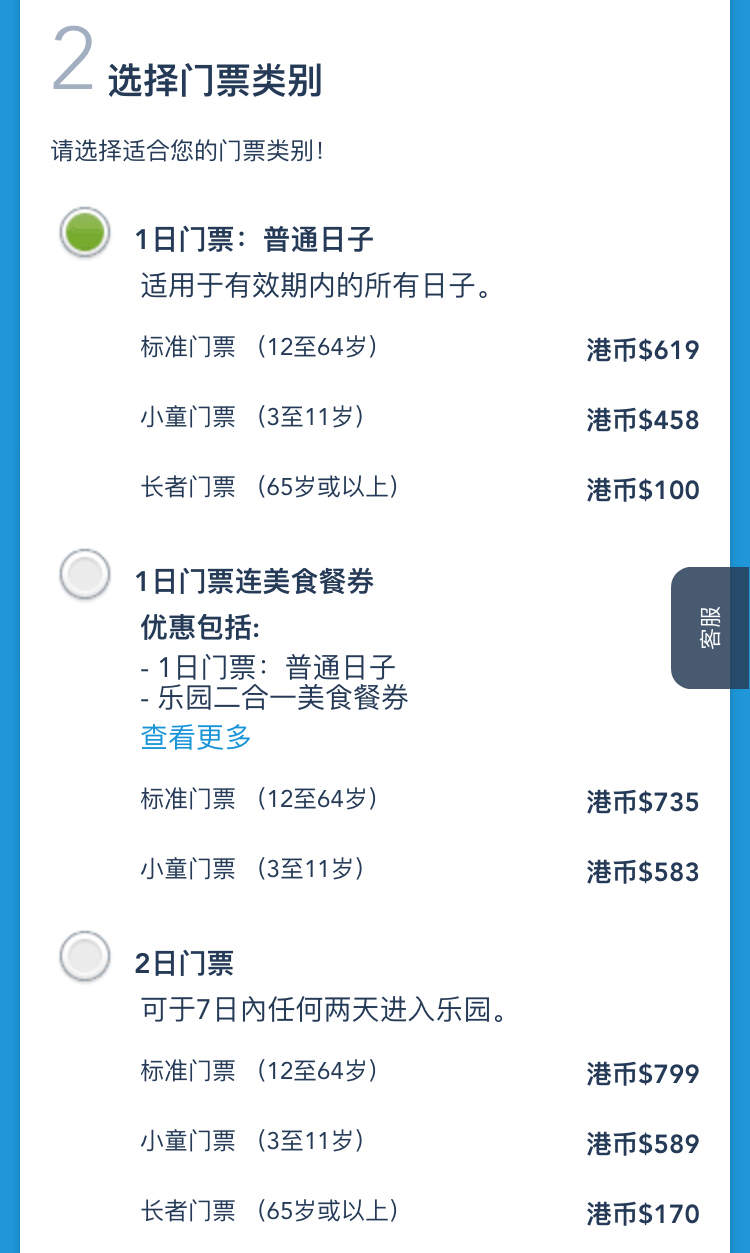Click meal combo child price 港币$583
The height and width of the screenshot is (1253, 750).
tap(642, 872)
